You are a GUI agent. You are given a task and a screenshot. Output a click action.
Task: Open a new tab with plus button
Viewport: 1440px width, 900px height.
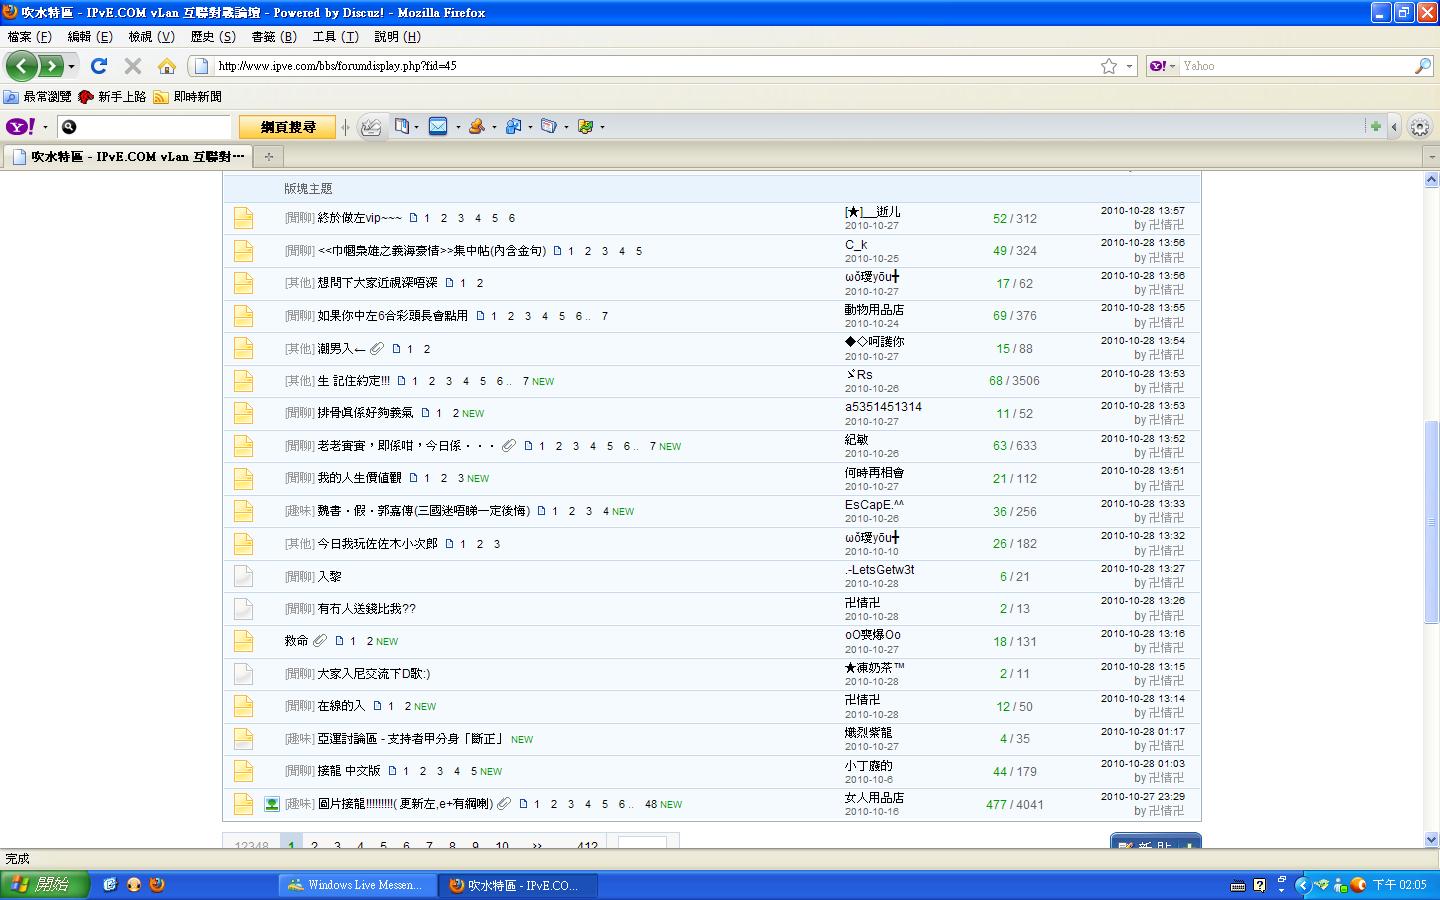tap(268, 156)
